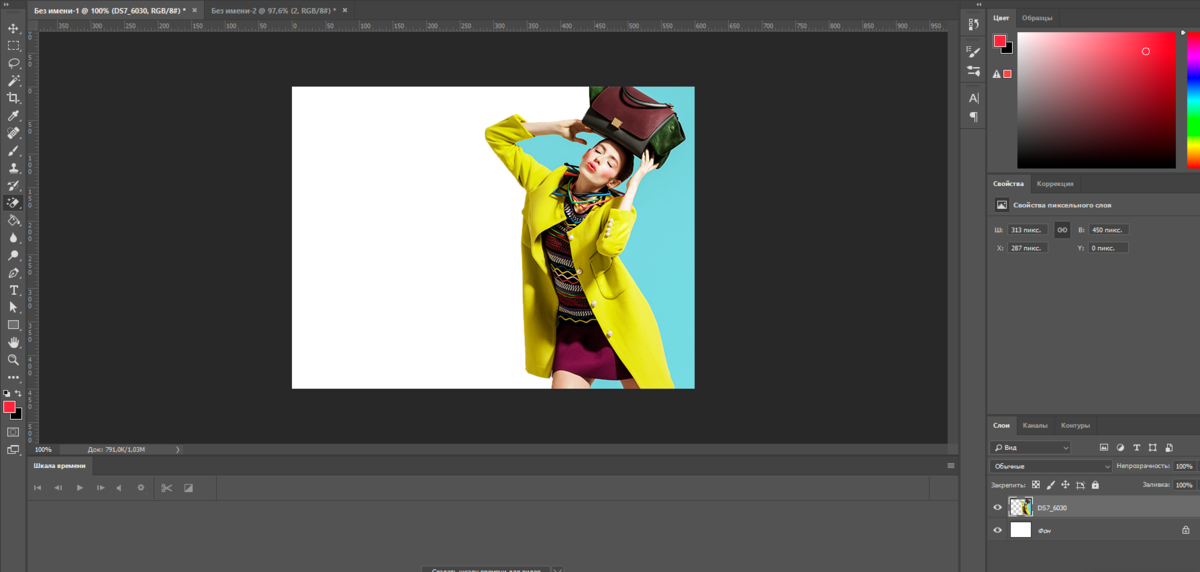The width and height of the screenshot is (1200, 572).
Task: Pick a color in the color field
Action: click(1097, 100)
